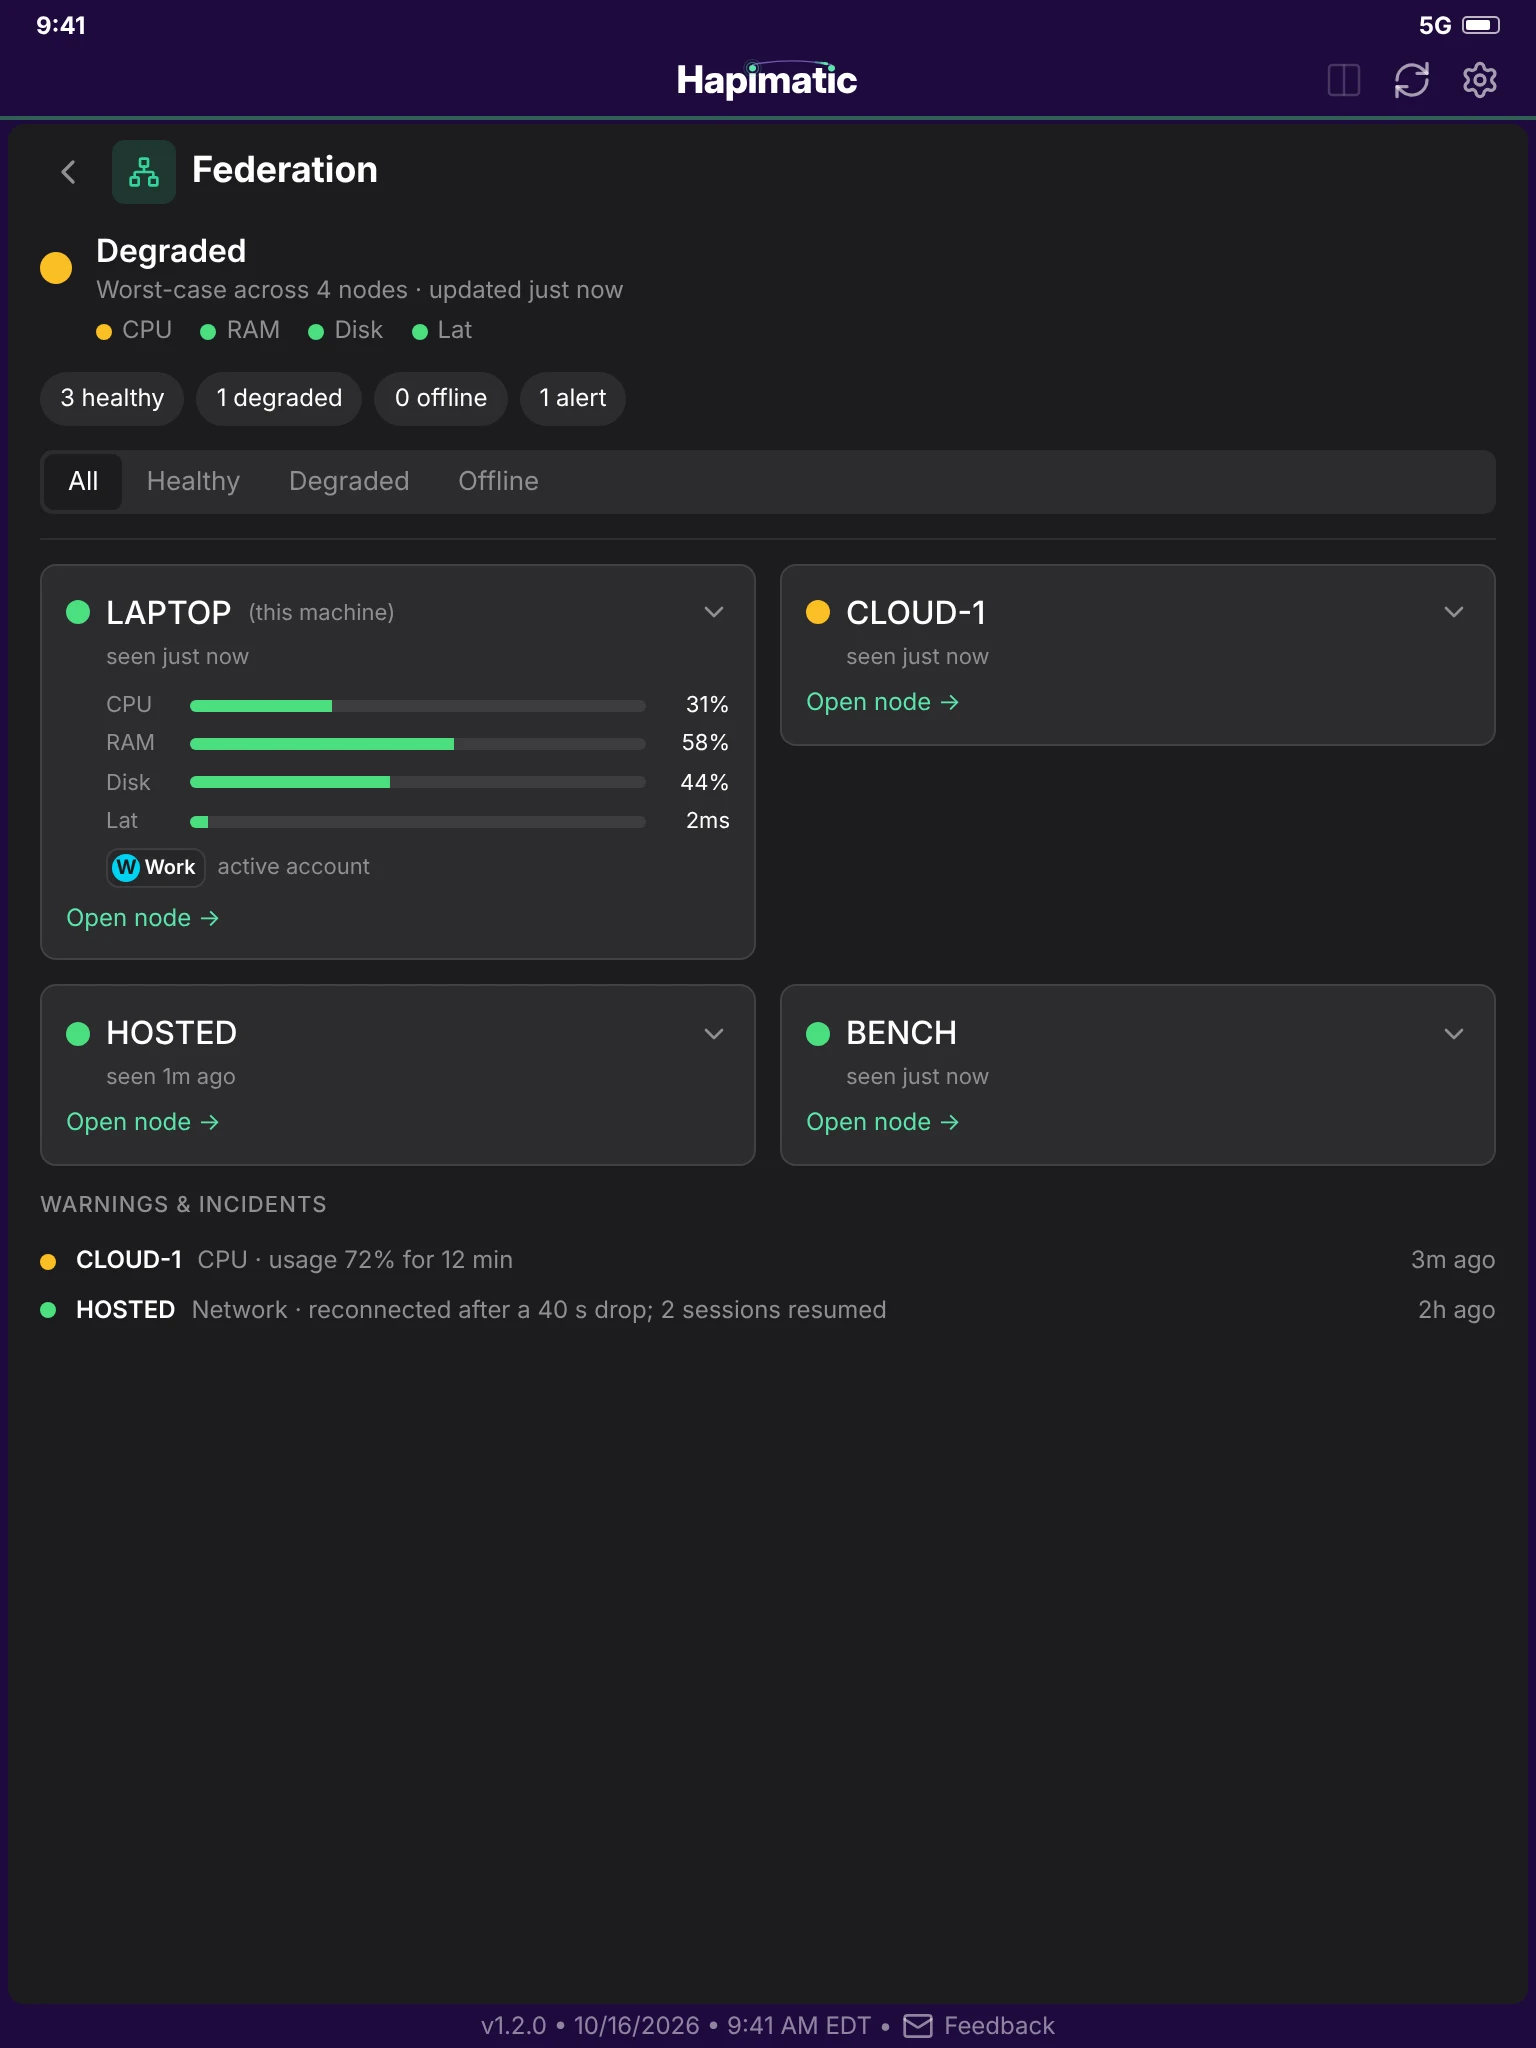Click the LAPTOP Disk usage bar
The width and height of the screenshot is (1536, 2048).
418,782
